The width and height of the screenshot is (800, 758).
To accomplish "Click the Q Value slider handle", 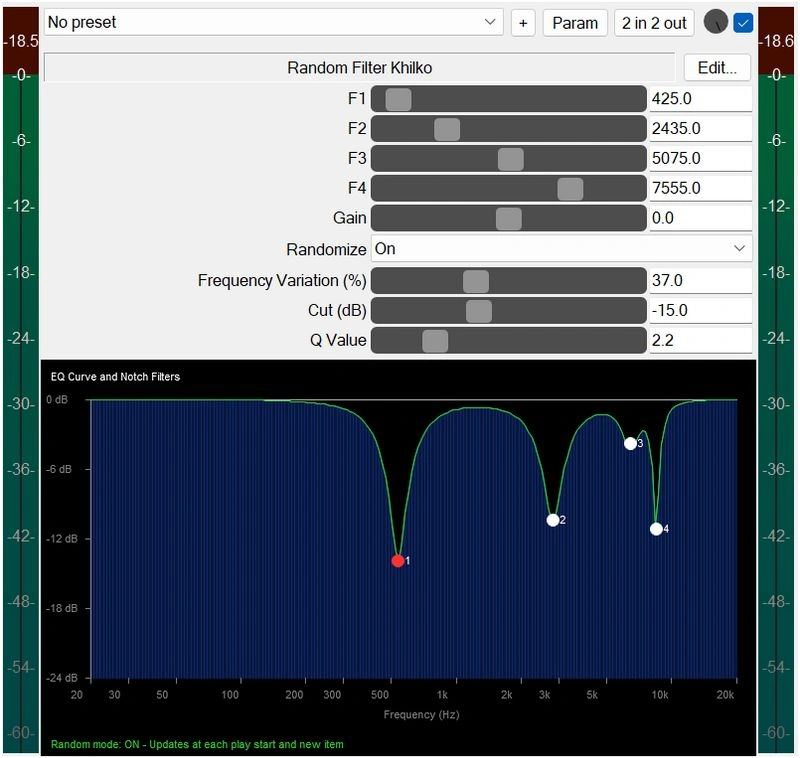I will (435, 341).
